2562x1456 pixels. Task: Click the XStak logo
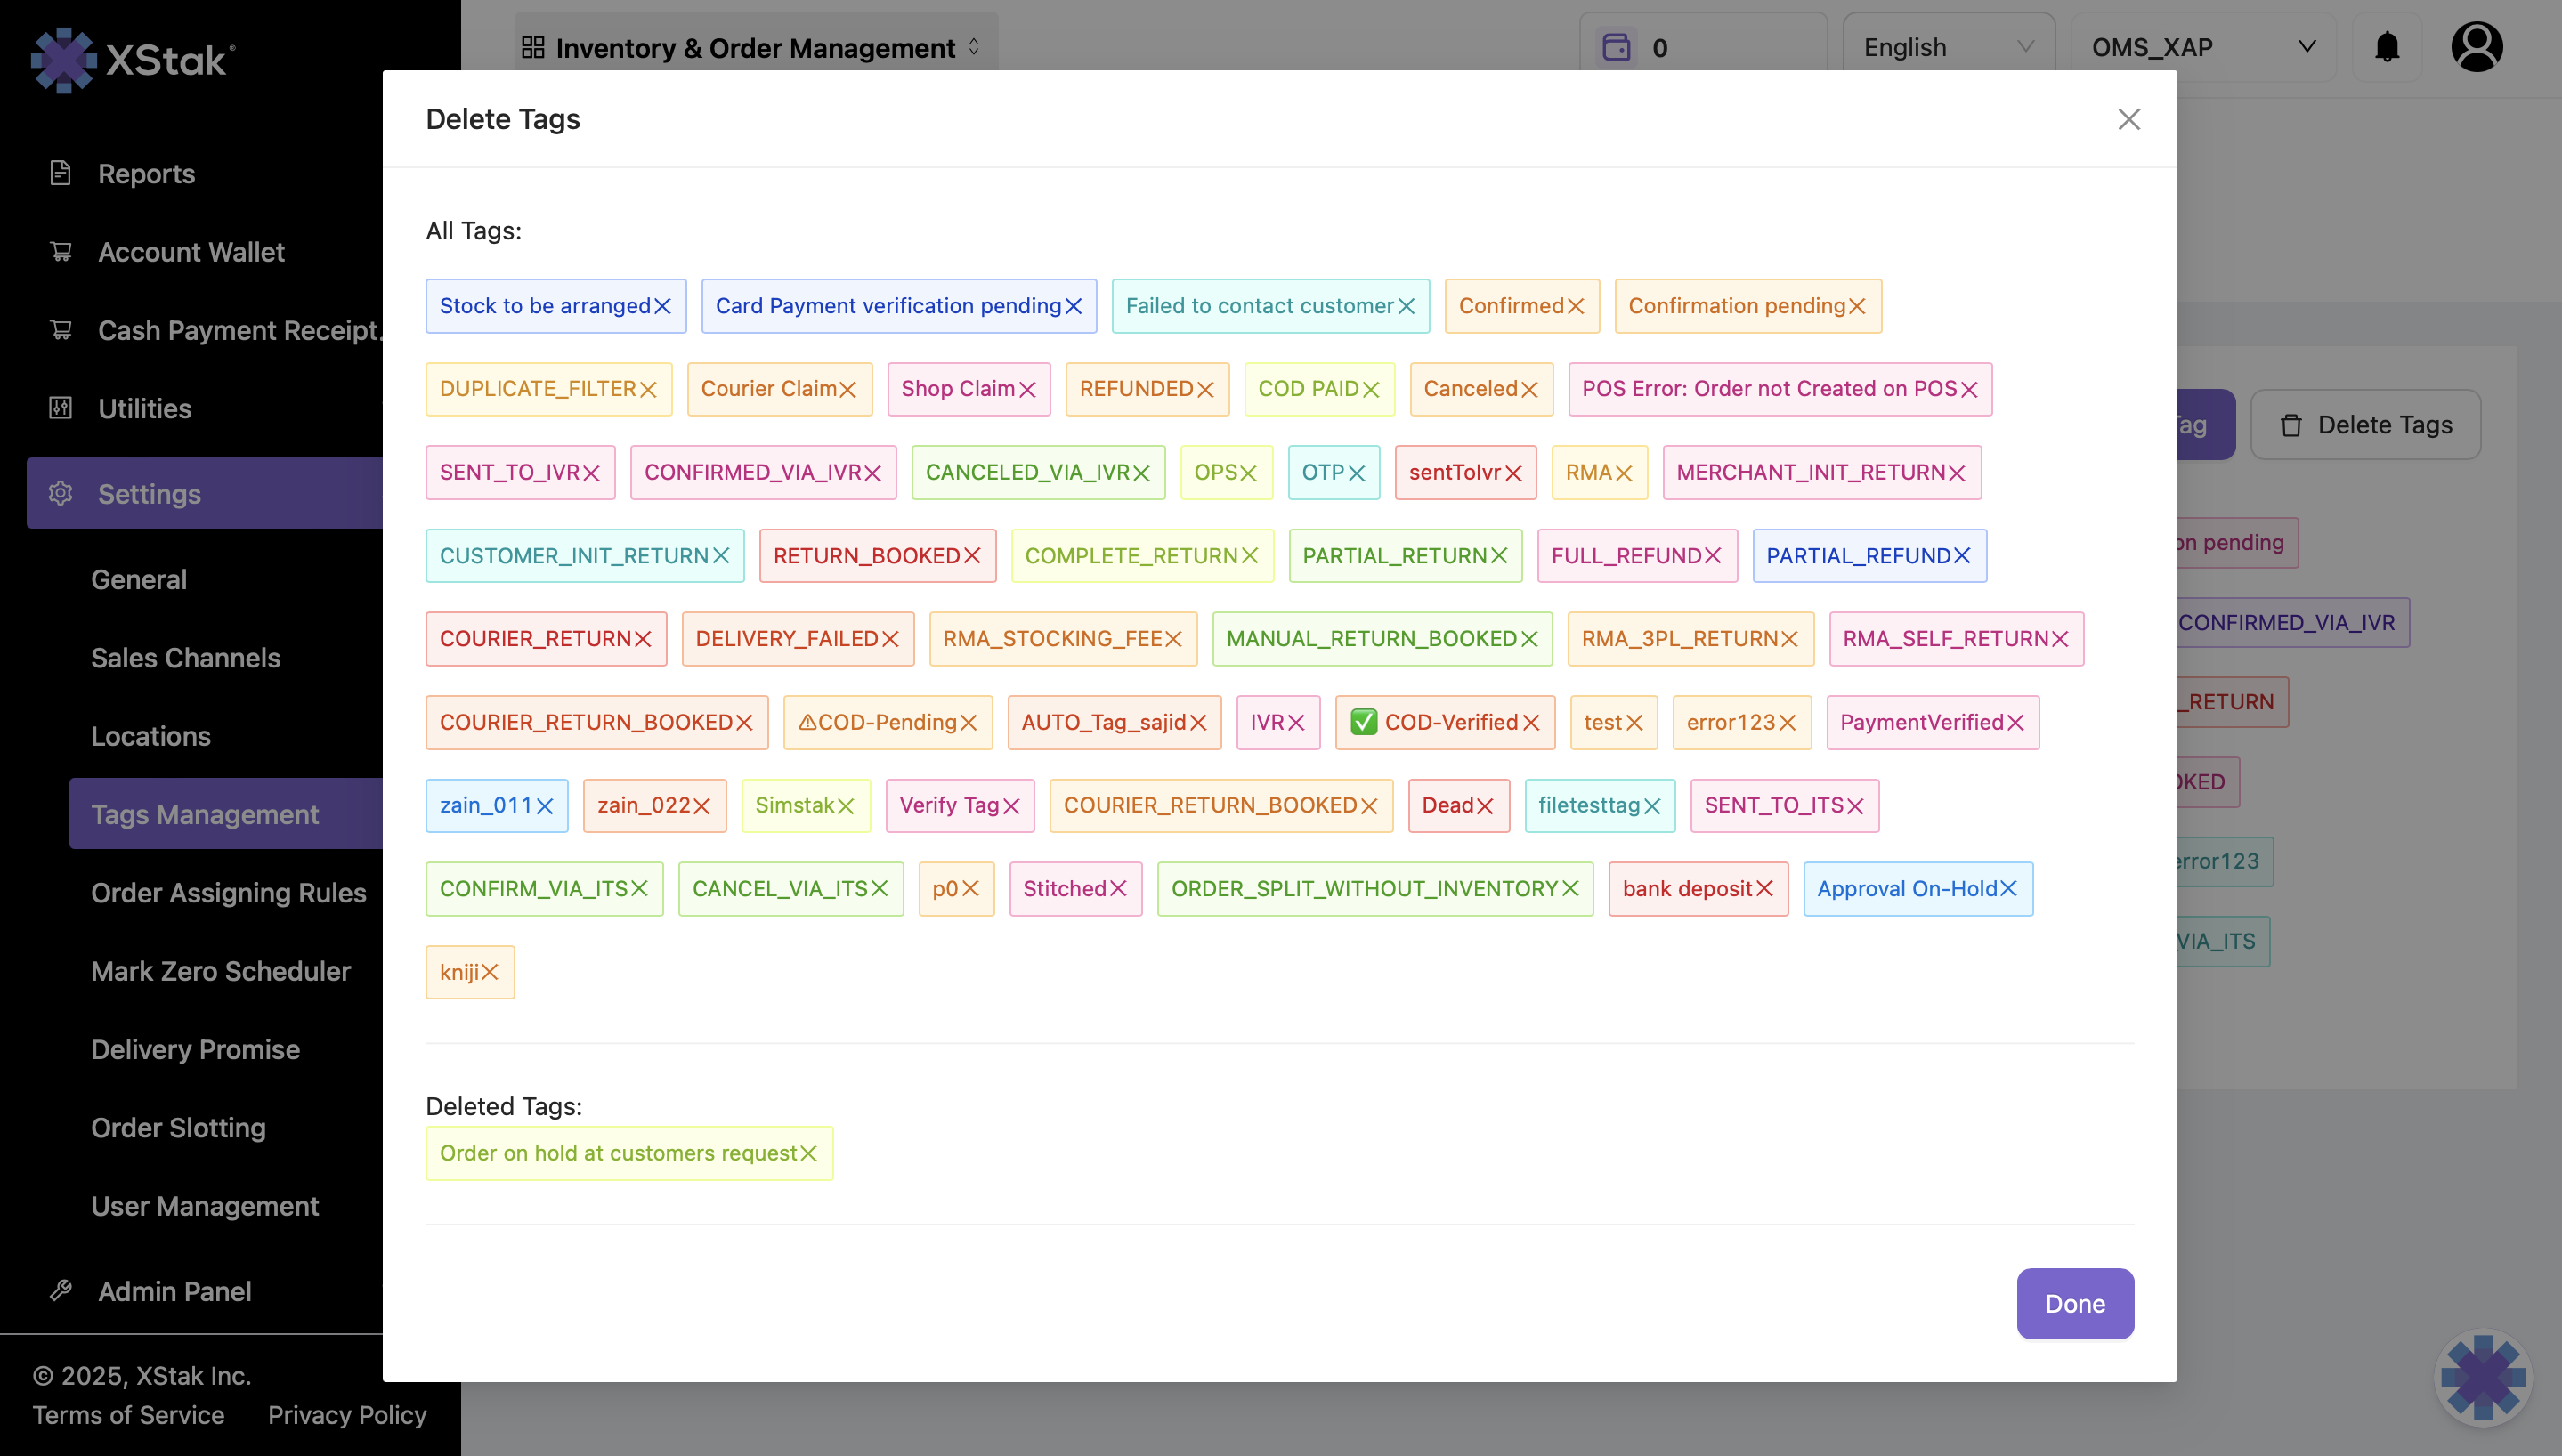pyautogui.click(x=132, y=59)
